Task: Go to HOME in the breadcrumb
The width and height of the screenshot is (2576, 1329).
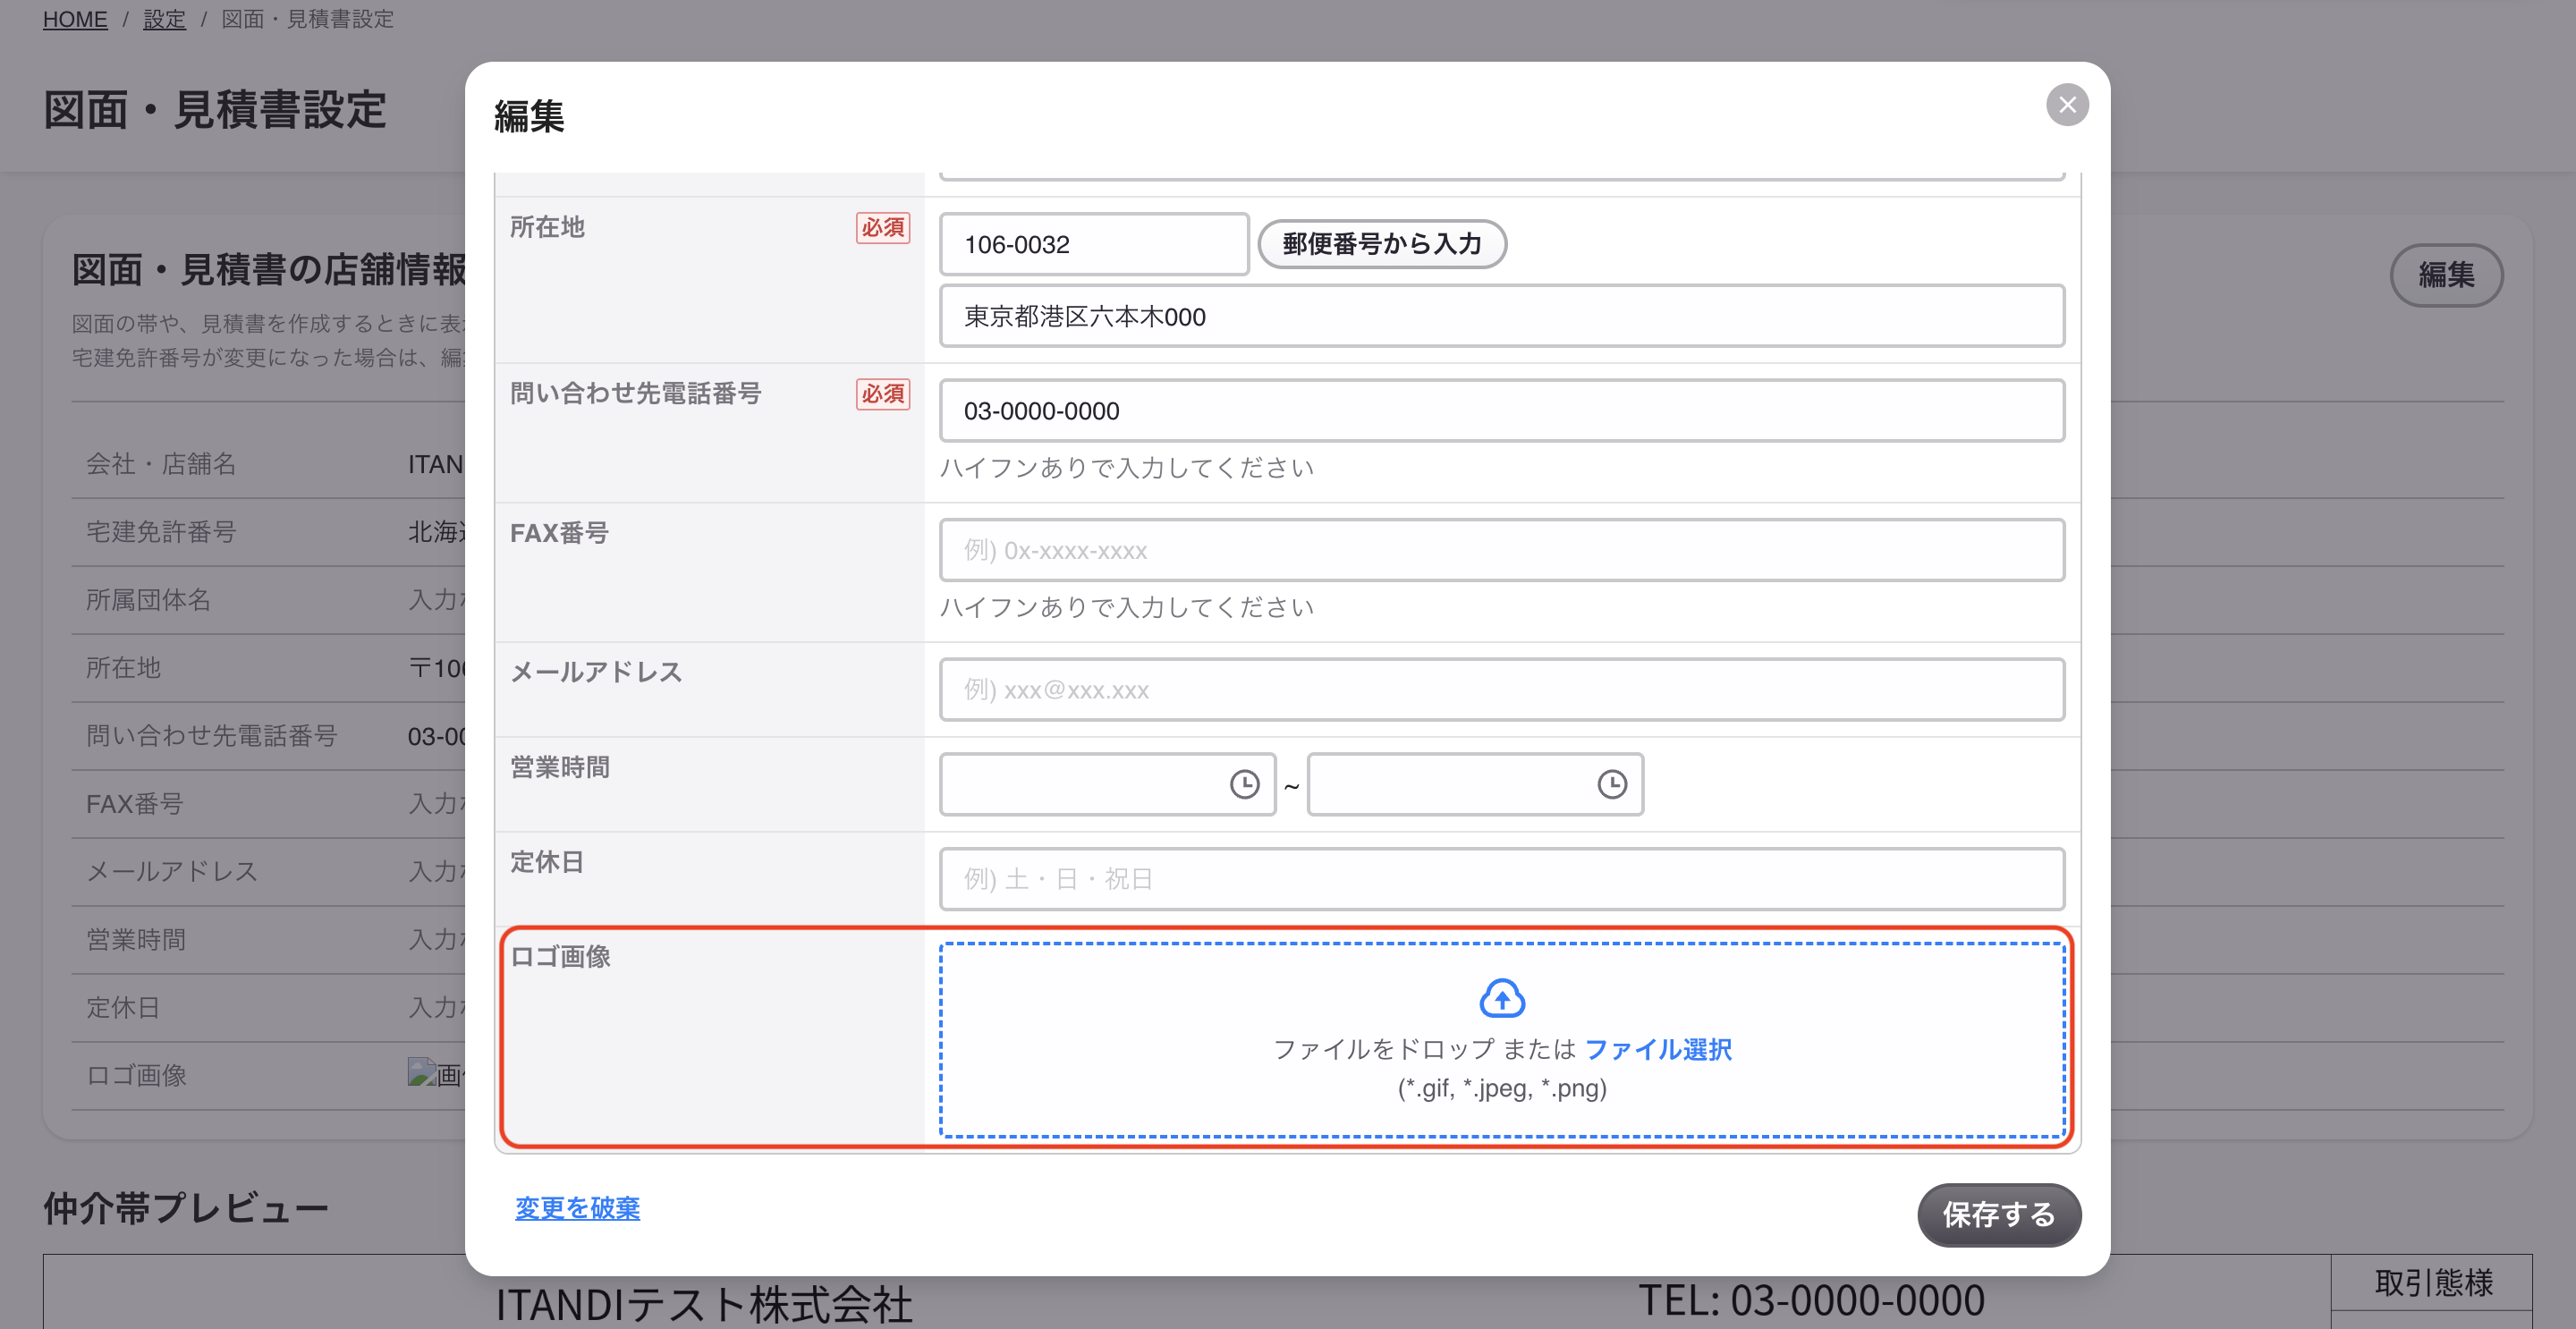Action: point(75,19)
